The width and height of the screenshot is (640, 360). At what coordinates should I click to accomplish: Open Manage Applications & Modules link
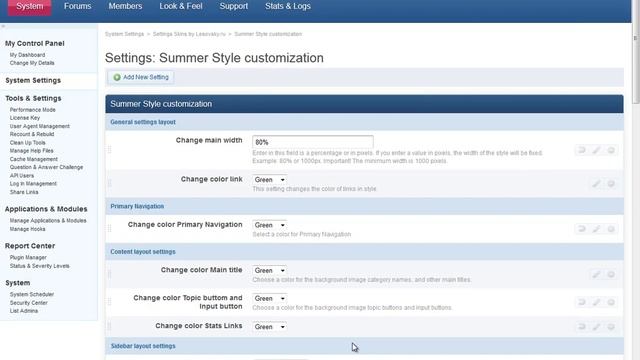tap(48, 220)
